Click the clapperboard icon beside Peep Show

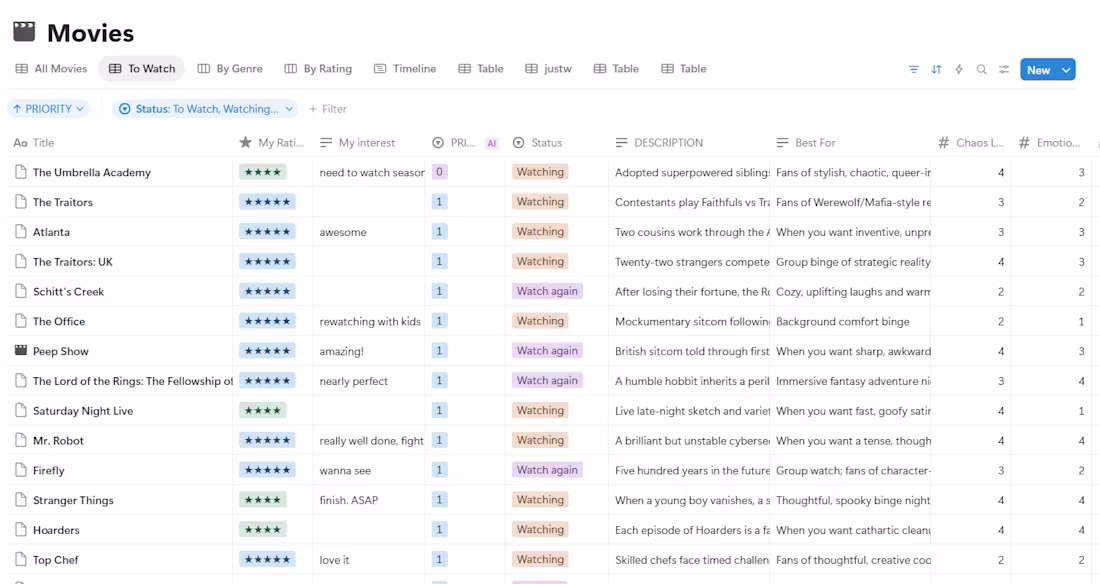[21, 350]
